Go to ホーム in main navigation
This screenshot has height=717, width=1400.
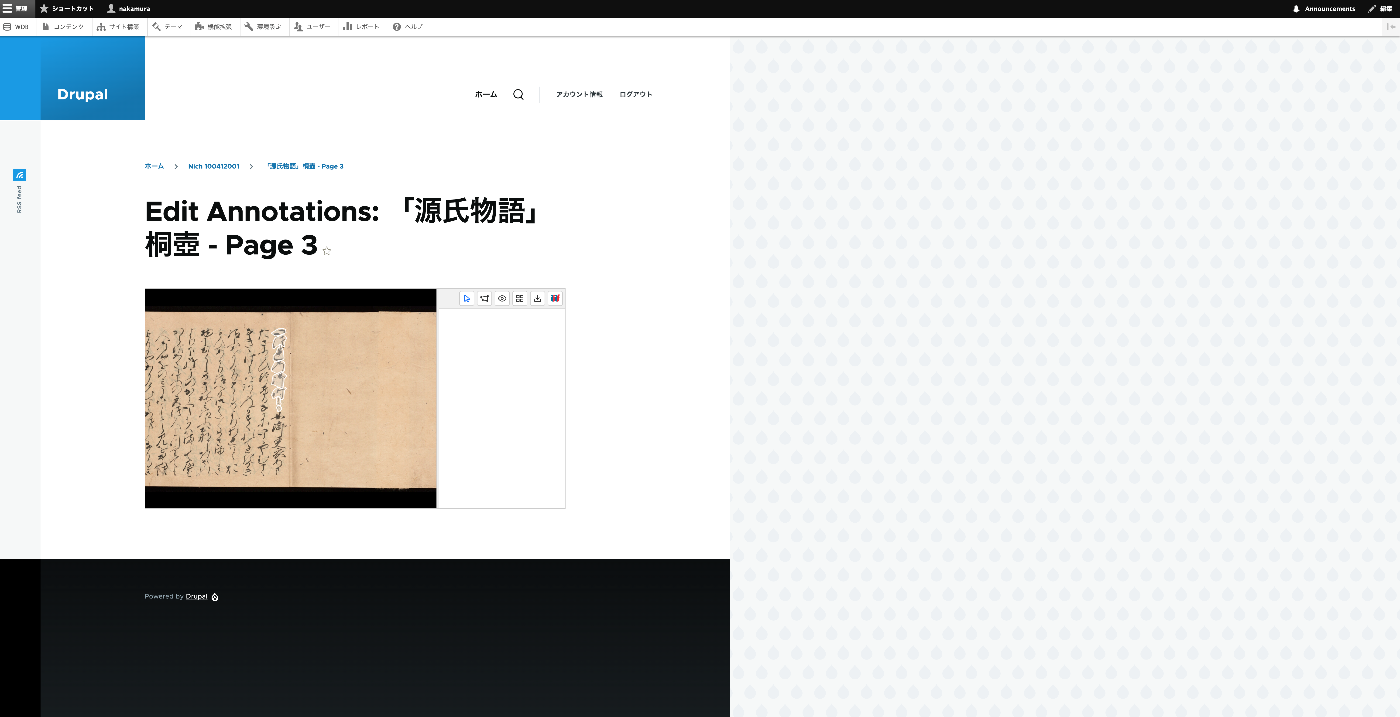(486, 94)
